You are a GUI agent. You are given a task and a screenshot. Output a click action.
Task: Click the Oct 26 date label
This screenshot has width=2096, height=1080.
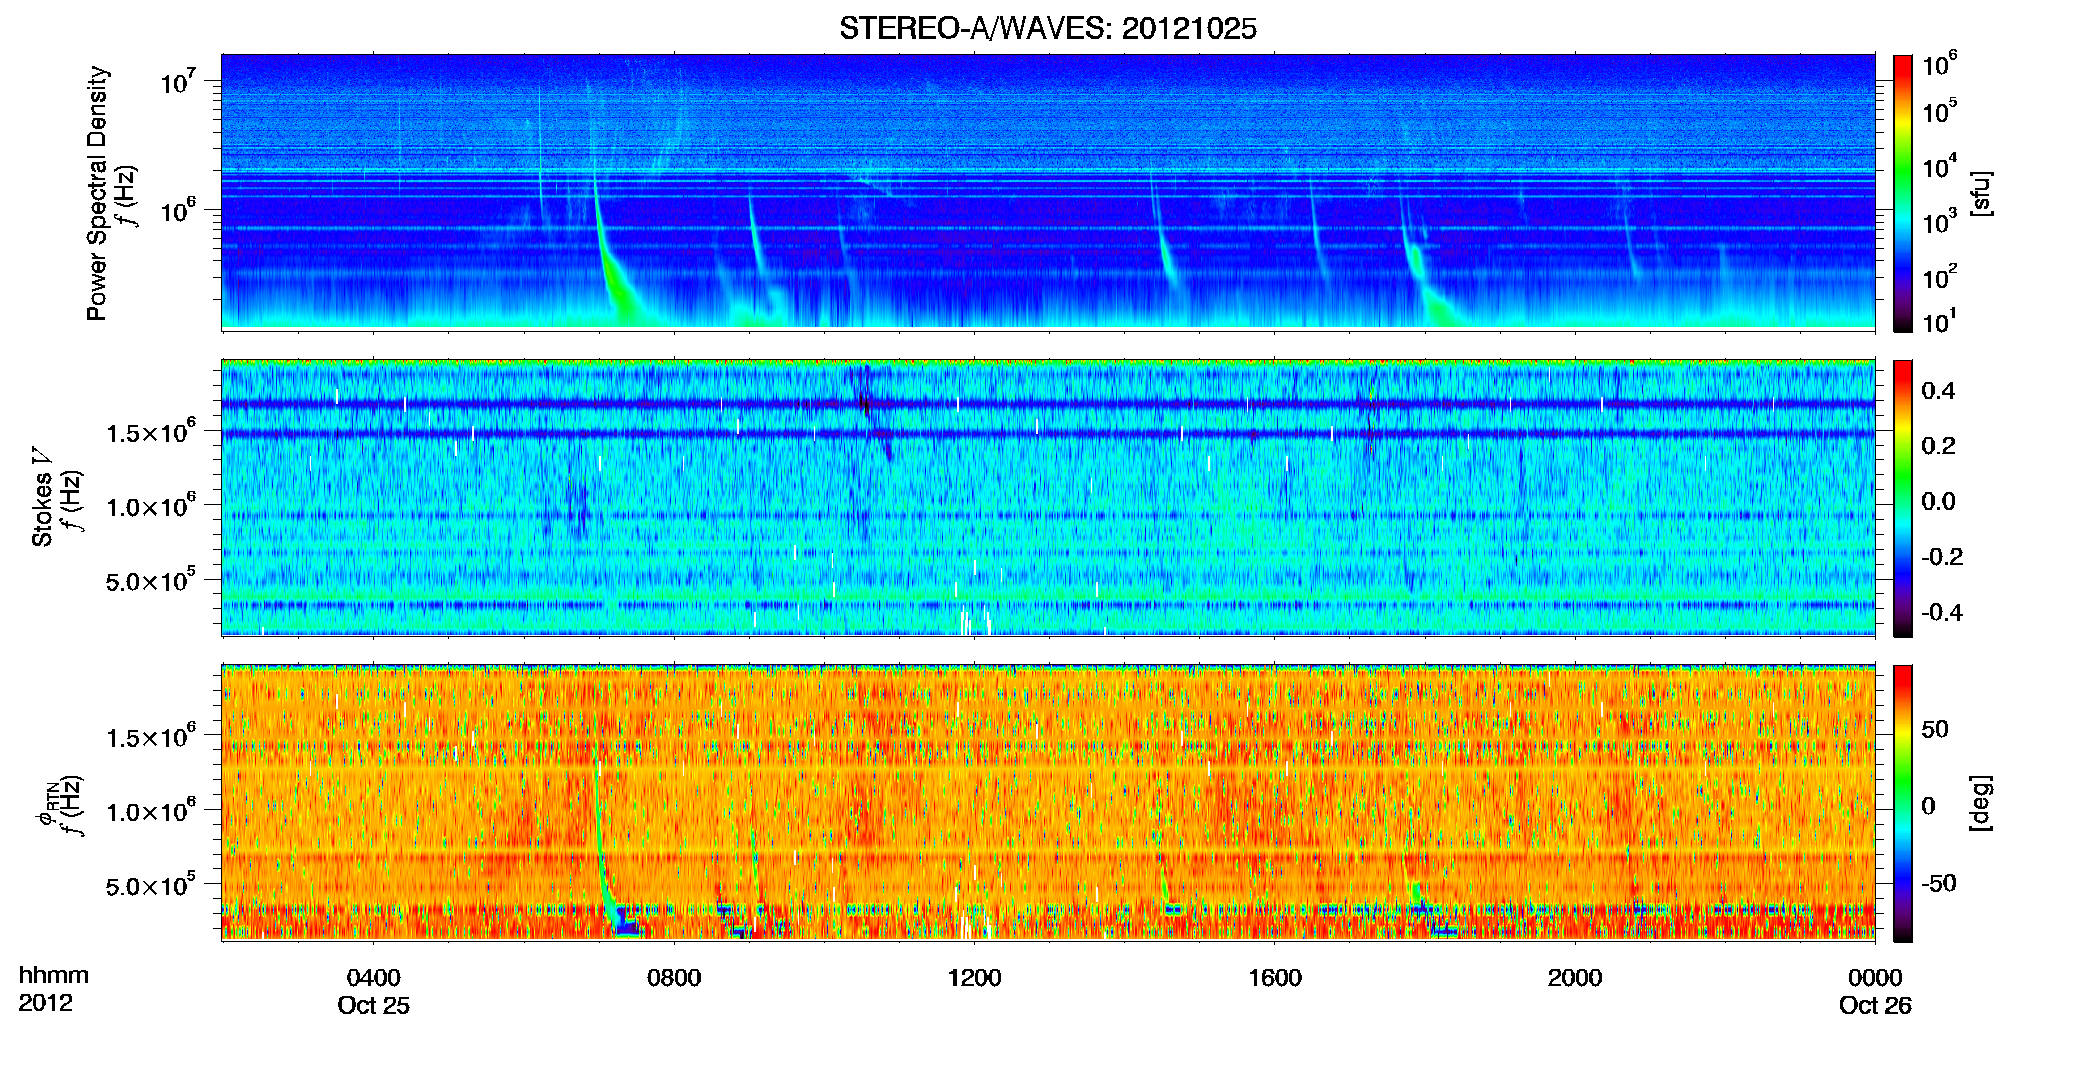pyautogui.click(x=1875, y=1006)
